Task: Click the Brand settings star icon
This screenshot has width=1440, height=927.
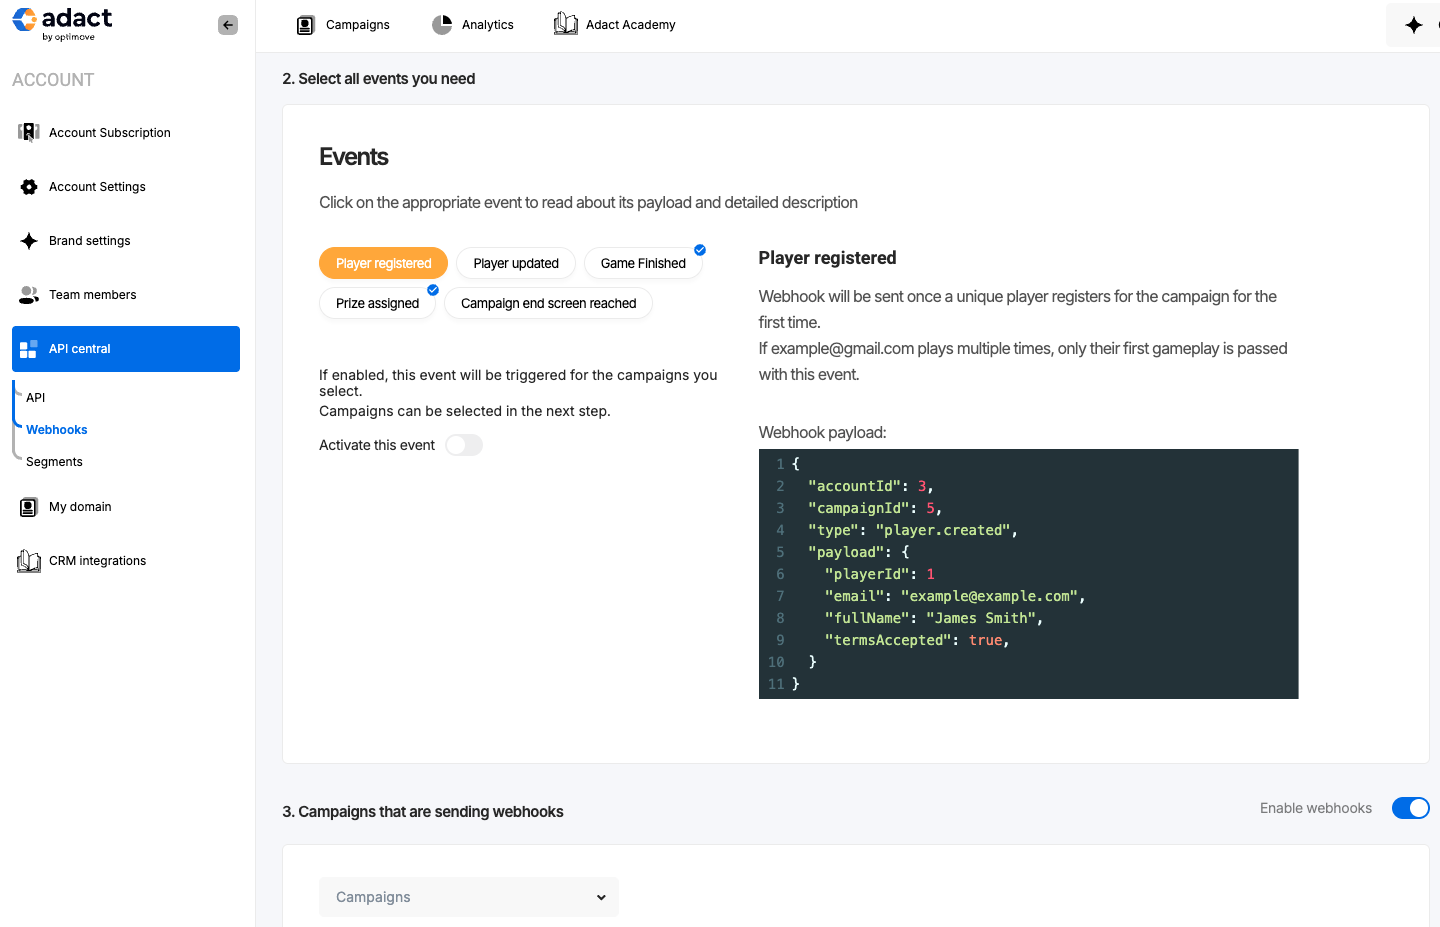Action: click(29, 241)
